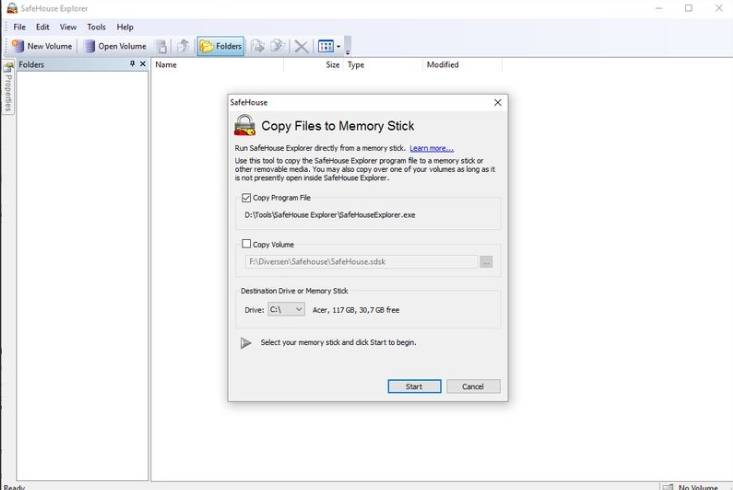Open the Help menu
Viewport: 733px width, 490px height.
(125, 27)
